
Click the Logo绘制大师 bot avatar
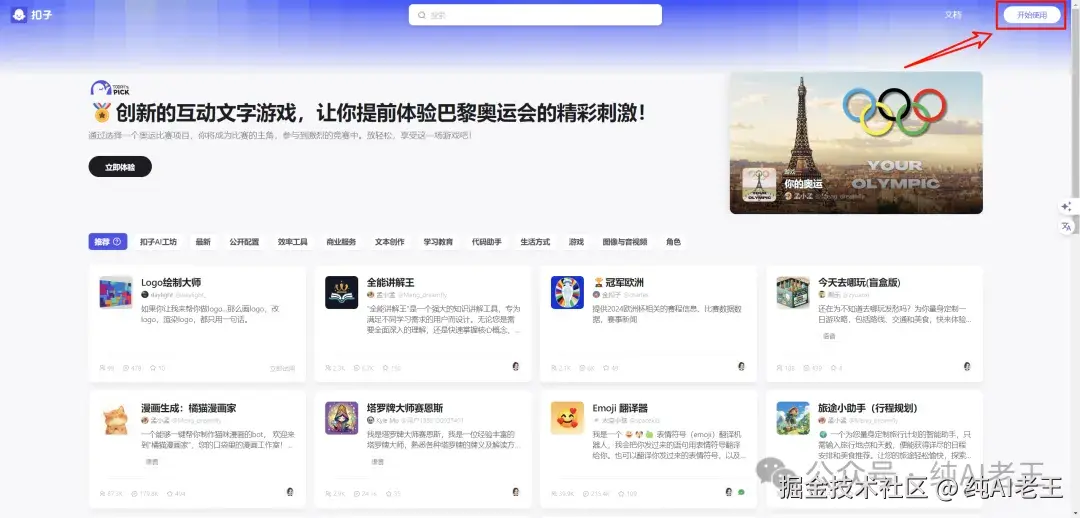[x=116, y=292]
